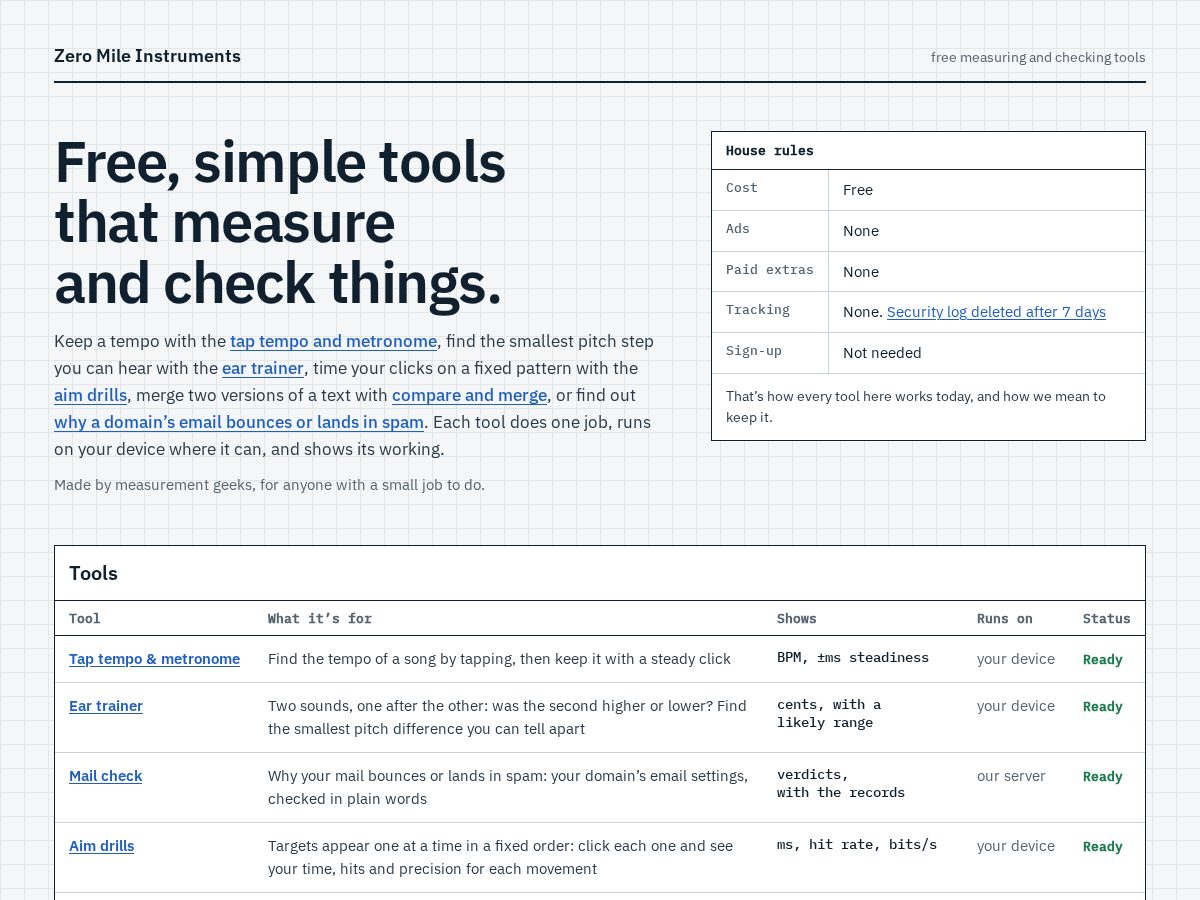The height and width of the screenshot is (900, 1200).
Task: Open the 'Mail check' tool link
Action: coord(105,776)
